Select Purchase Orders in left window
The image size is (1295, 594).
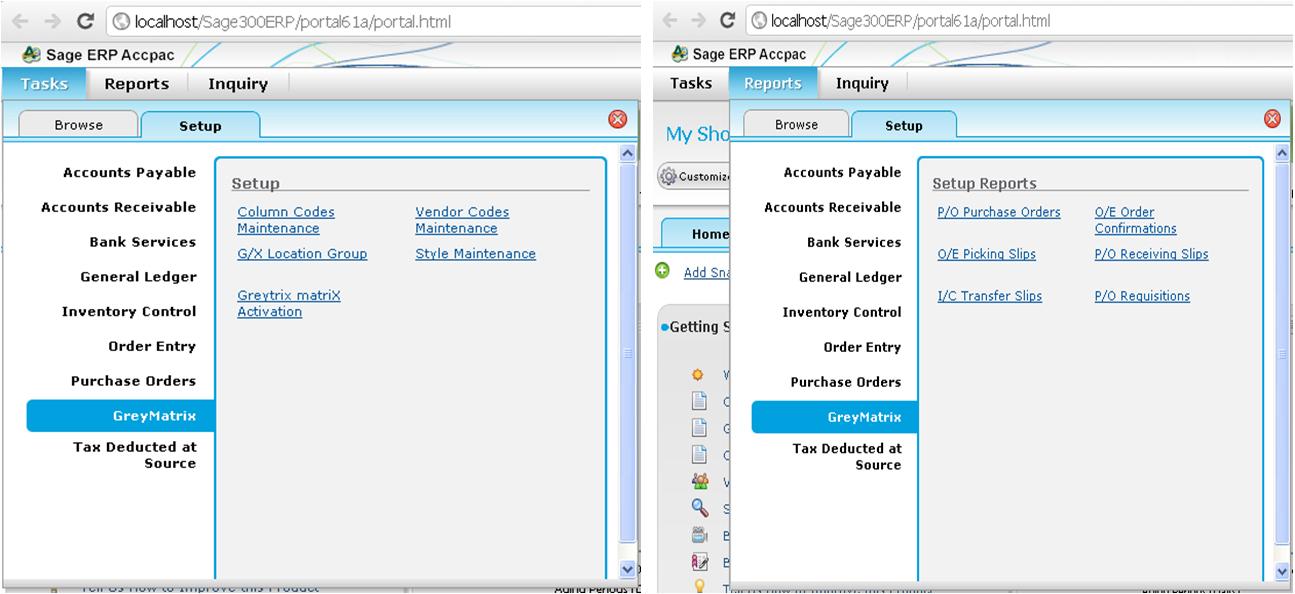134,381
